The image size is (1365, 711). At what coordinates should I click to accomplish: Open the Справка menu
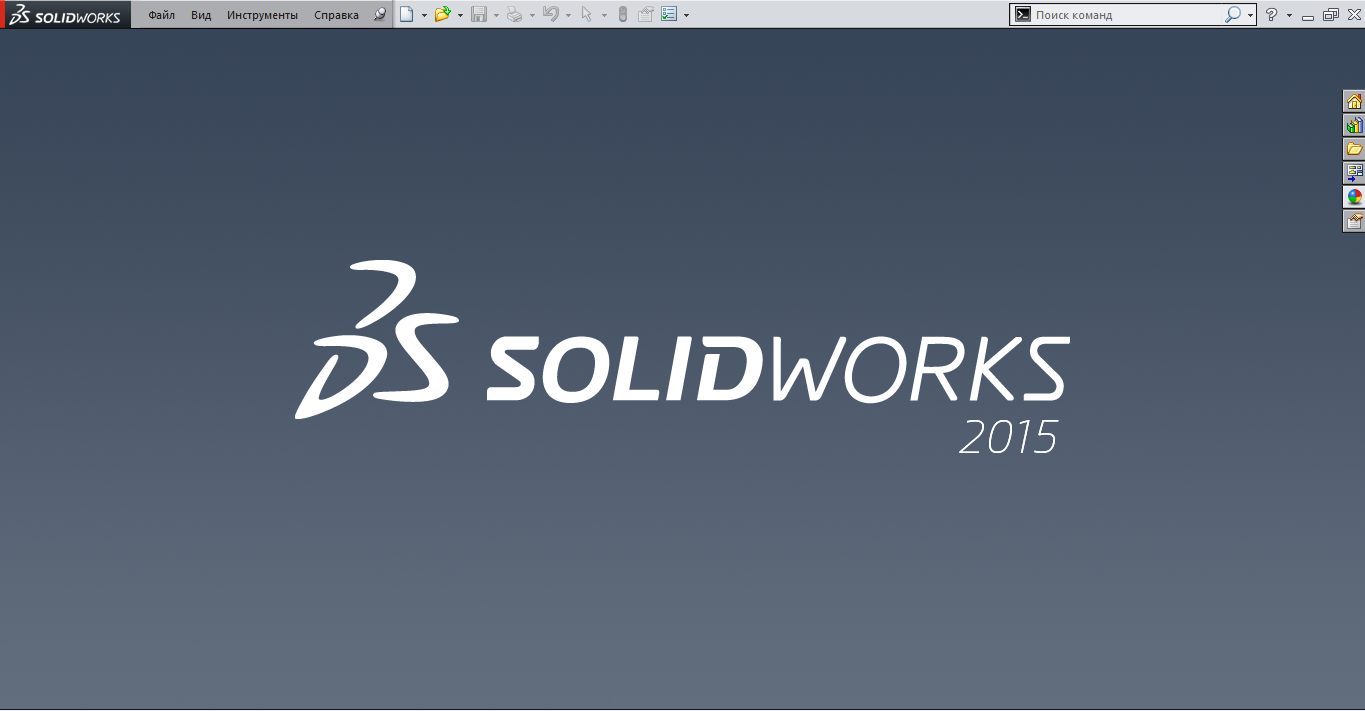click(x=336, y=15)
